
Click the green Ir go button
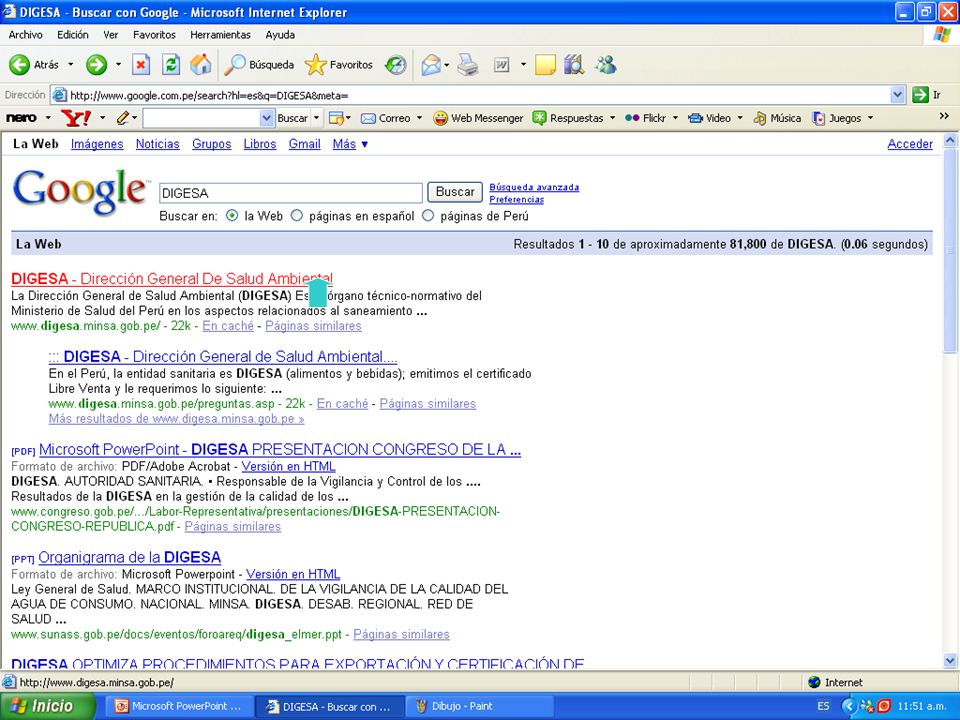tap(927, 95)
